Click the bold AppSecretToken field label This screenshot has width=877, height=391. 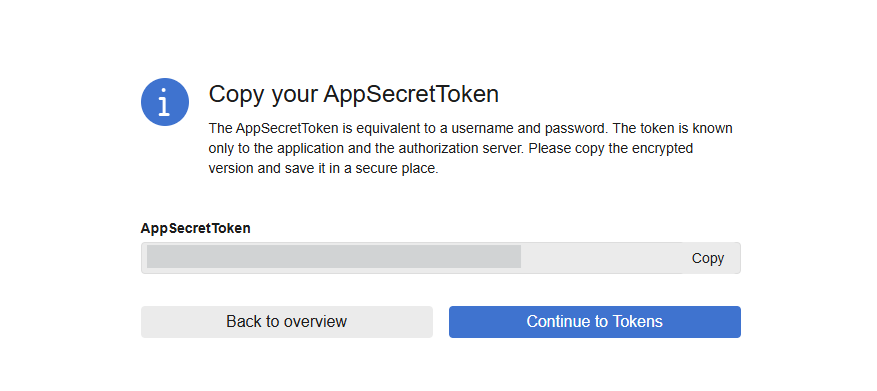coord(196,228)
